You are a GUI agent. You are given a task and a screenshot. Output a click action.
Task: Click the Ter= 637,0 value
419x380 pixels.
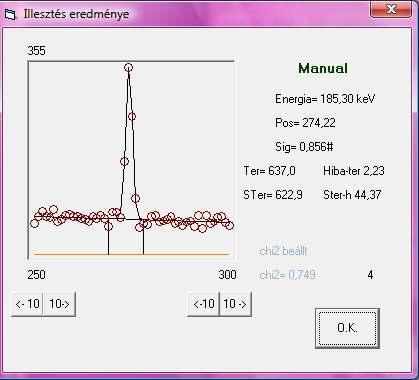[x=269, y=171]
